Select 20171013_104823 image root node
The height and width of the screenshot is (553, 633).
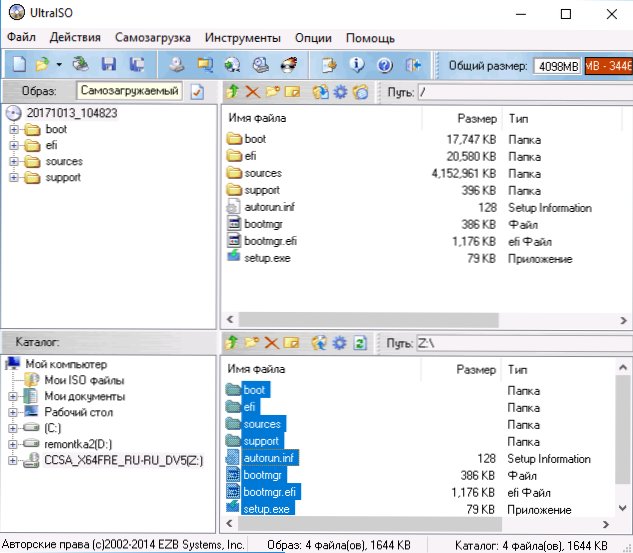point(72,113)
